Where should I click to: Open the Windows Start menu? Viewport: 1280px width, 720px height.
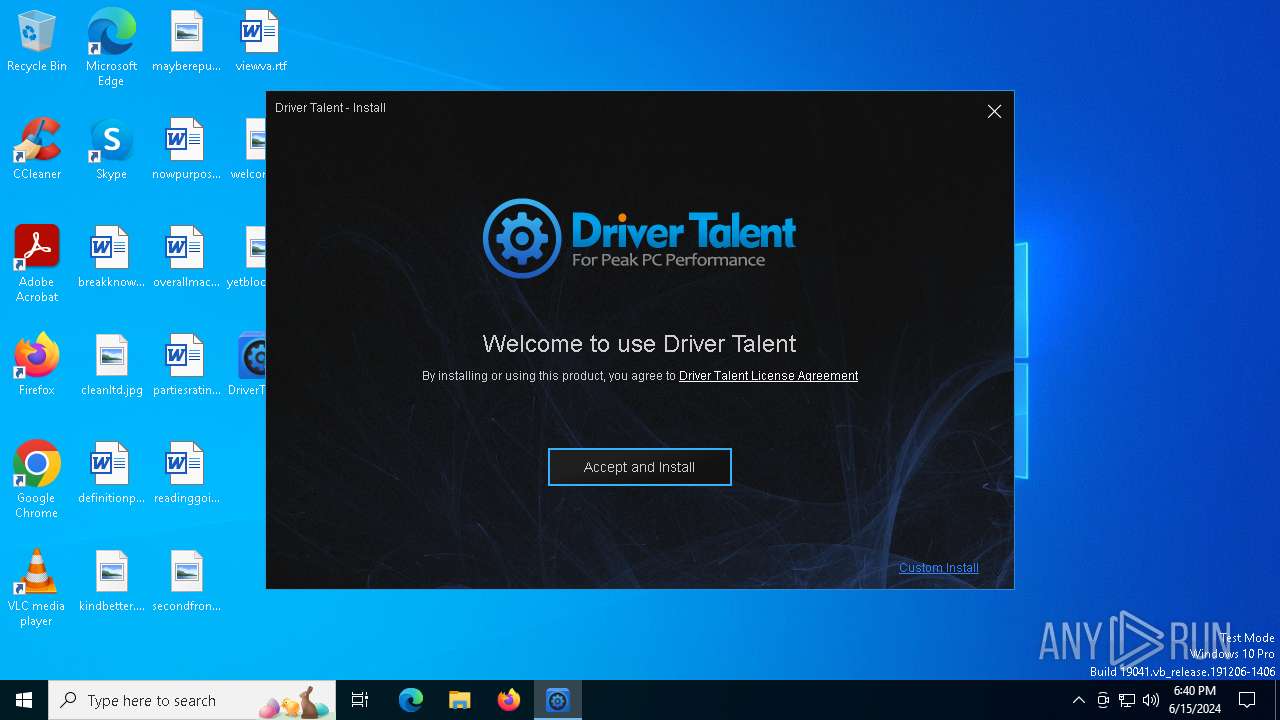tap(24, 700)
